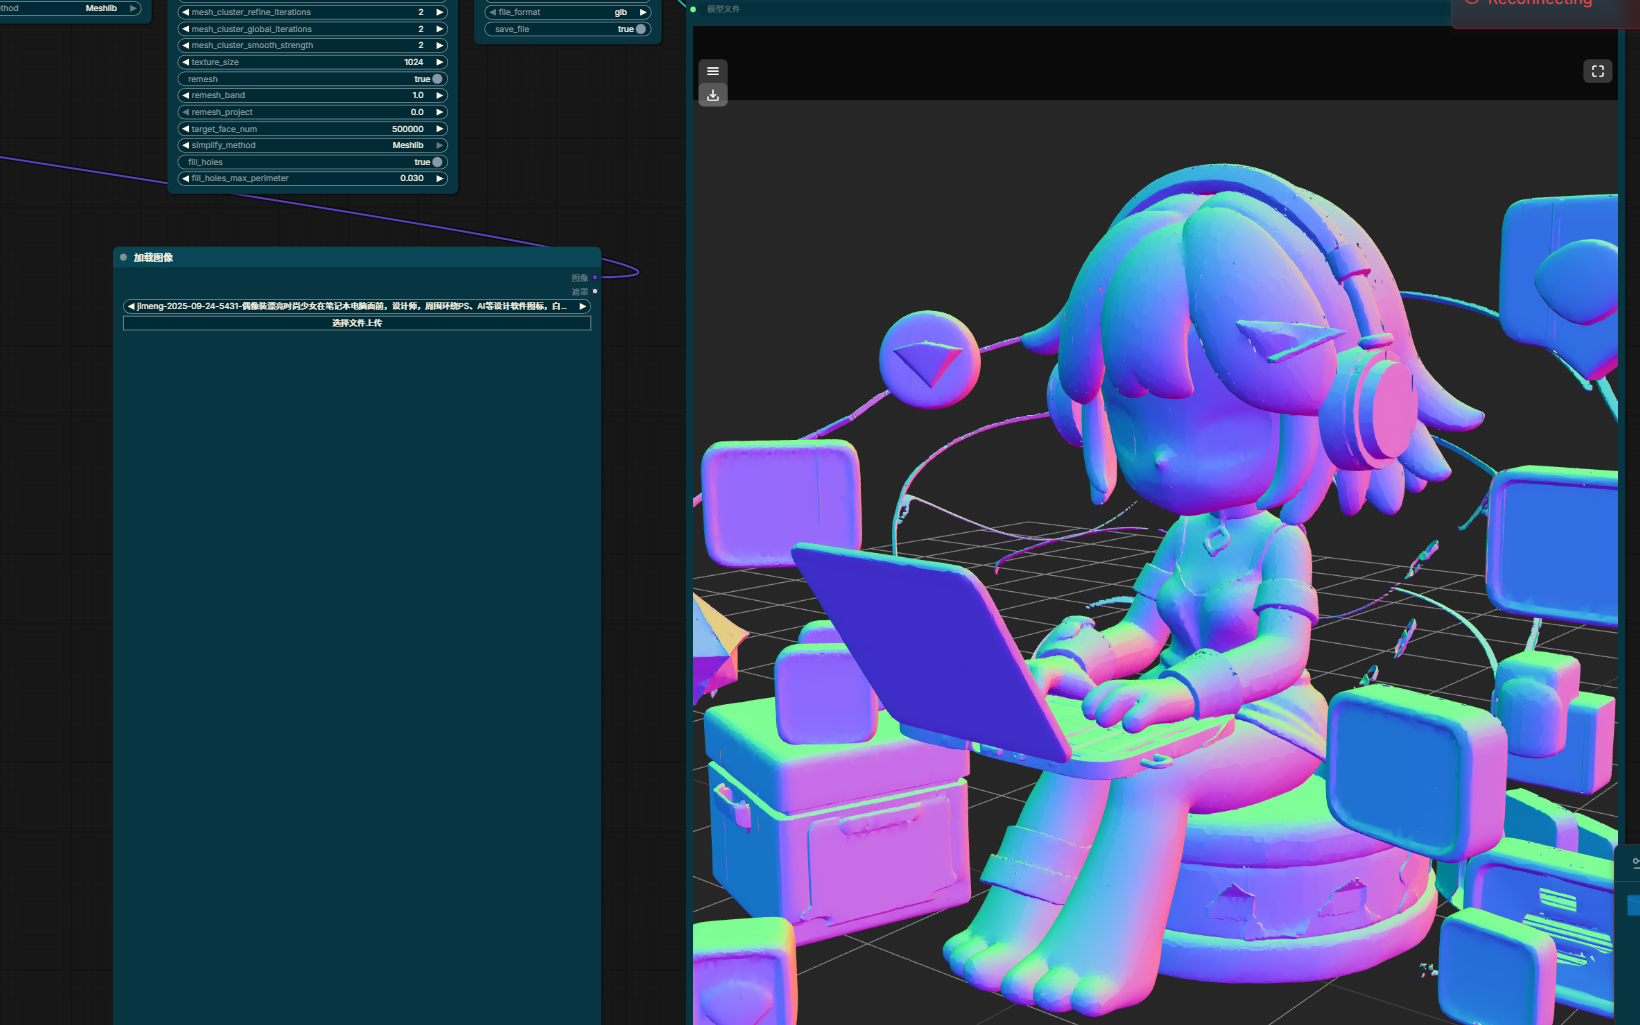Collapse the 加载图像 node via its dot

click(124, 258)
